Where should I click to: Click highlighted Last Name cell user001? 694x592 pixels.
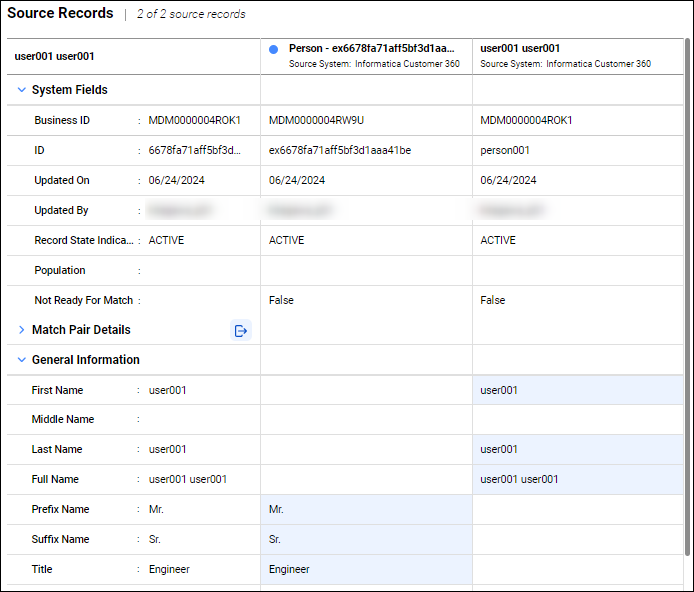[578, 450]
